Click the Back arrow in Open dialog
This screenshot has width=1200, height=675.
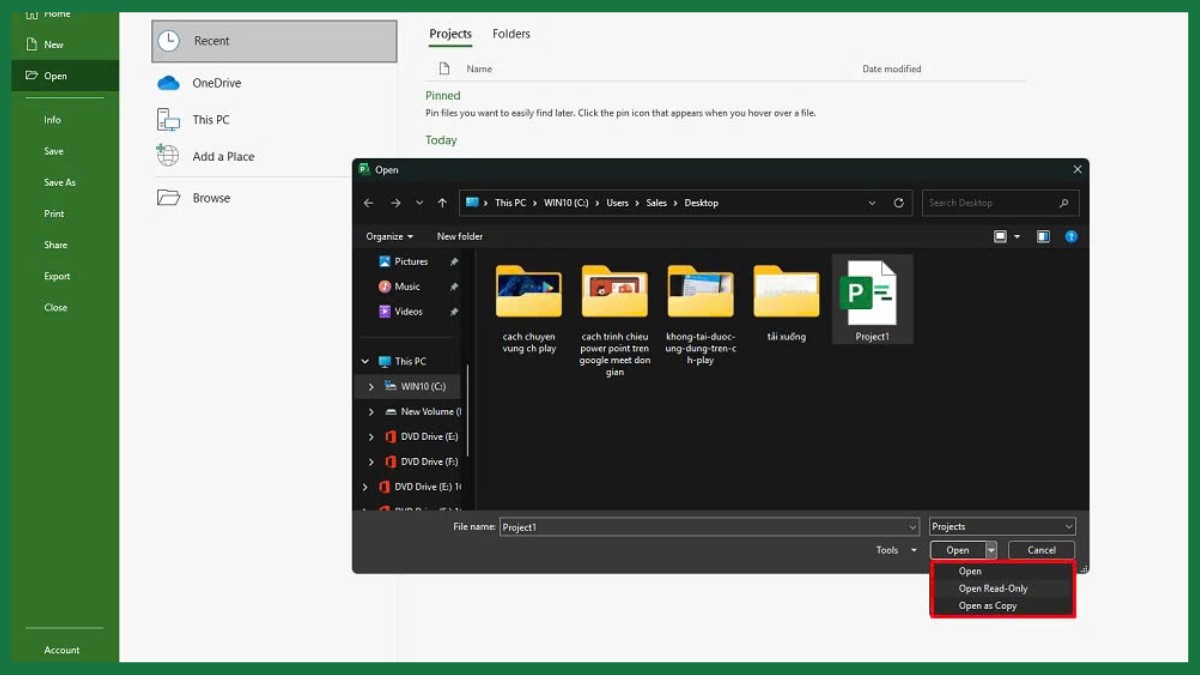[368, 203]
